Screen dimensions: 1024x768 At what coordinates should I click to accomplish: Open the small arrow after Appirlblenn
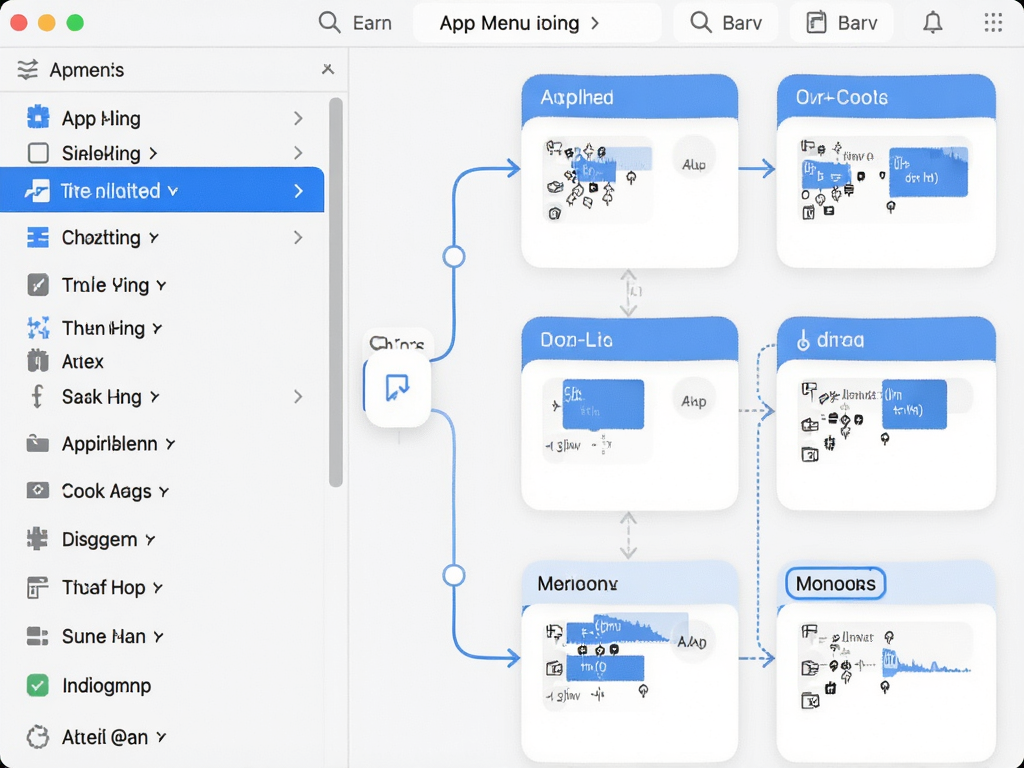point(170,444)
